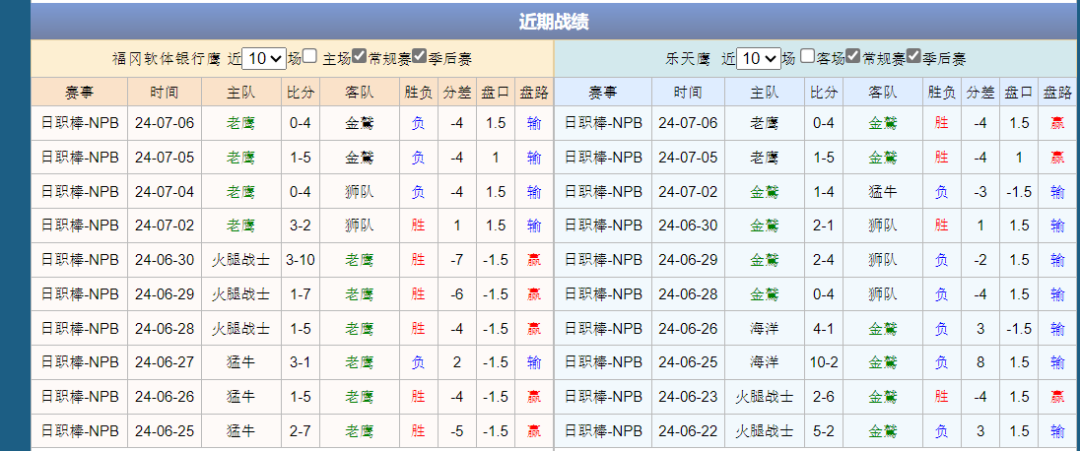Viewport: 1080px width, 451px height.
Task: Uncheck 季后赛 in the 乐天鹰 filter bar
Action: coord(913,56)
